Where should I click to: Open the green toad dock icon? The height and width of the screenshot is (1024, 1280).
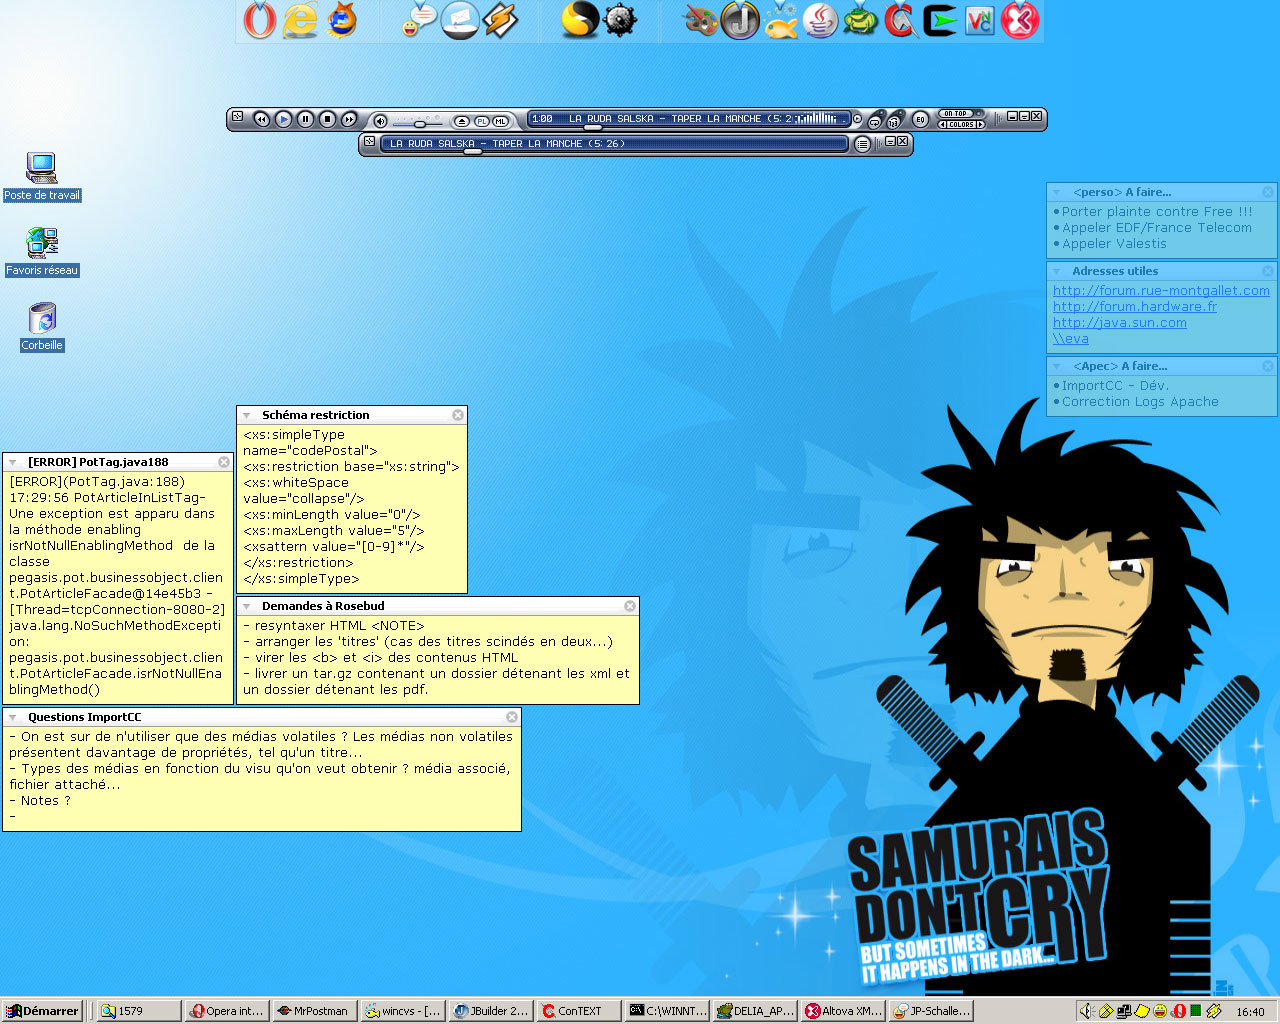(860, 20)
